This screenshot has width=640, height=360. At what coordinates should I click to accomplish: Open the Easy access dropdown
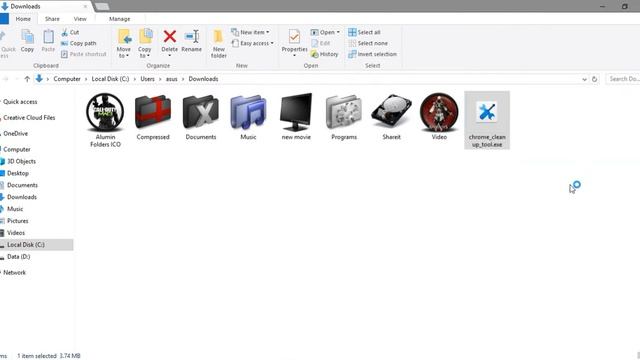252,43
